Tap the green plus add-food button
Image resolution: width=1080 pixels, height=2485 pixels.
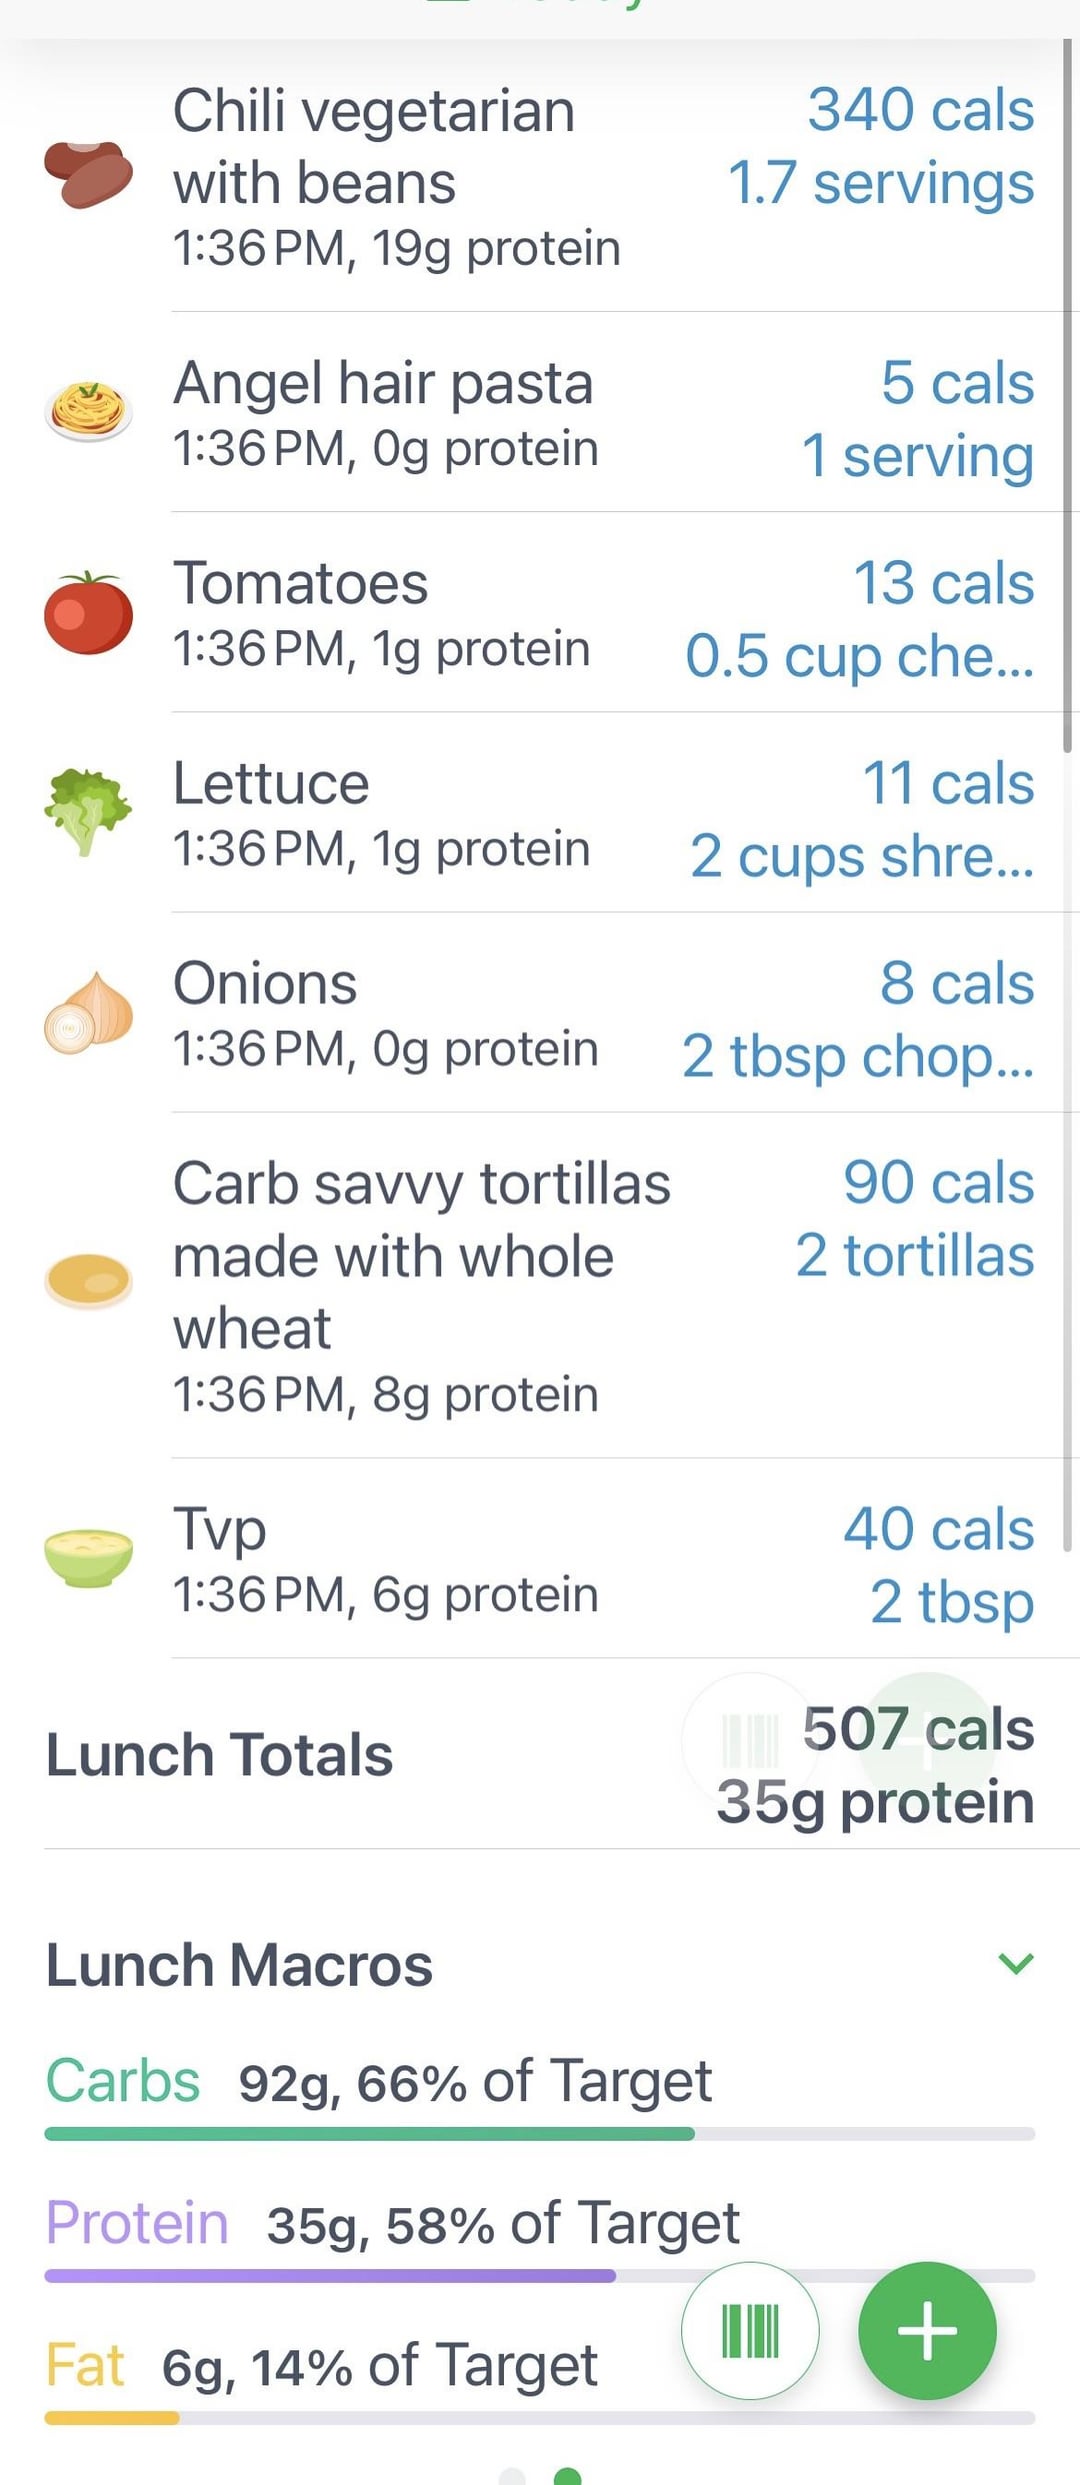click(927, 2330)
